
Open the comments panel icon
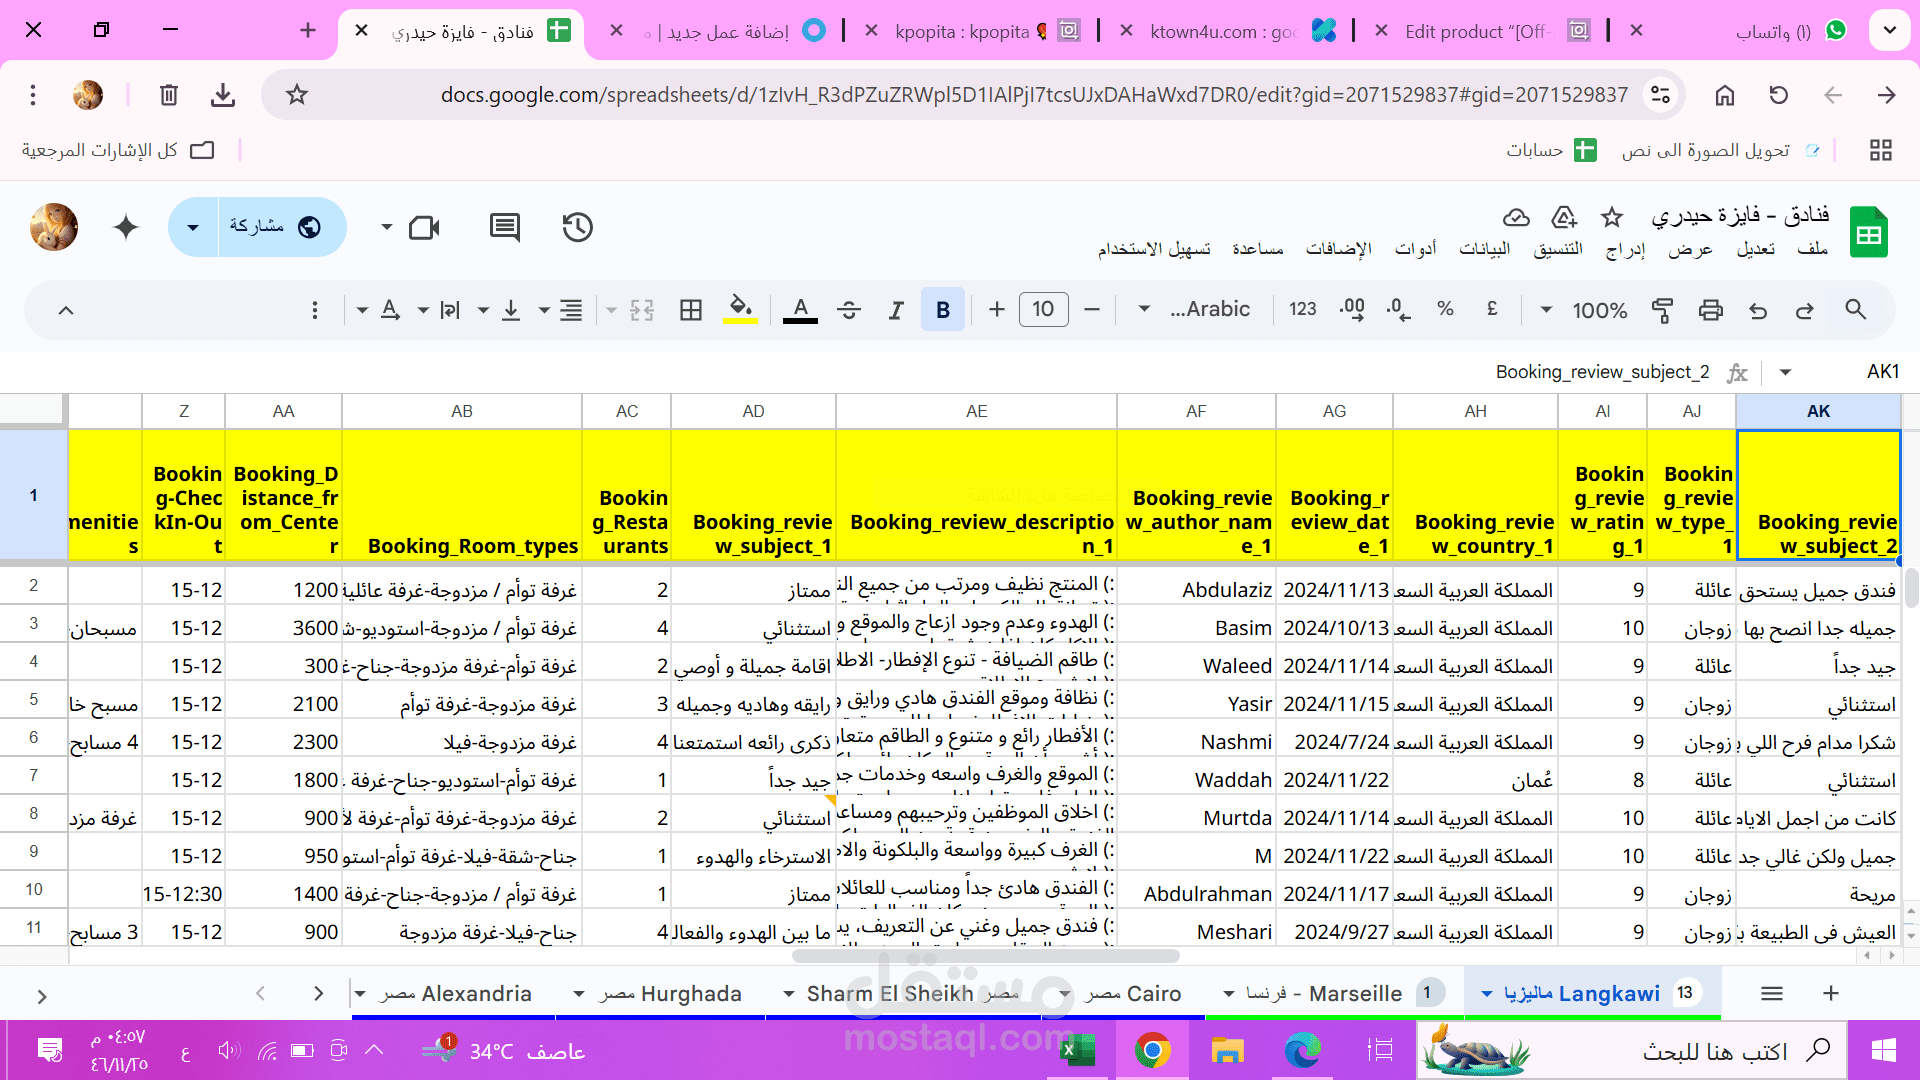tap(505, 227)
